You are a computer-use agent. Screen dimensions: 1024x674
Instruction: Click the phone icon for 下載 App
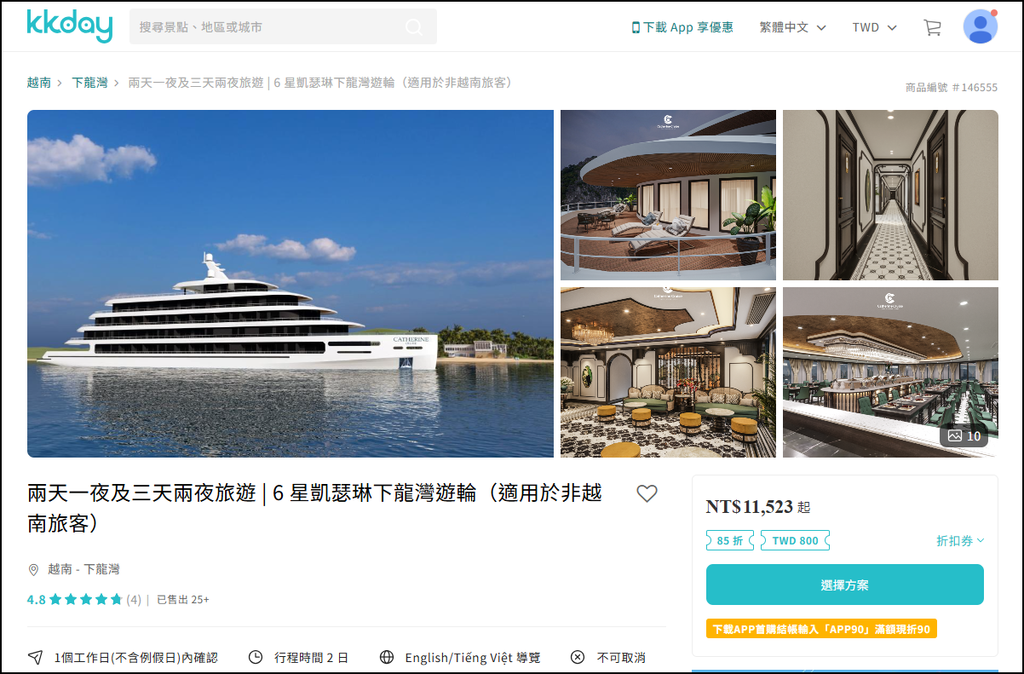coord(635,27)
